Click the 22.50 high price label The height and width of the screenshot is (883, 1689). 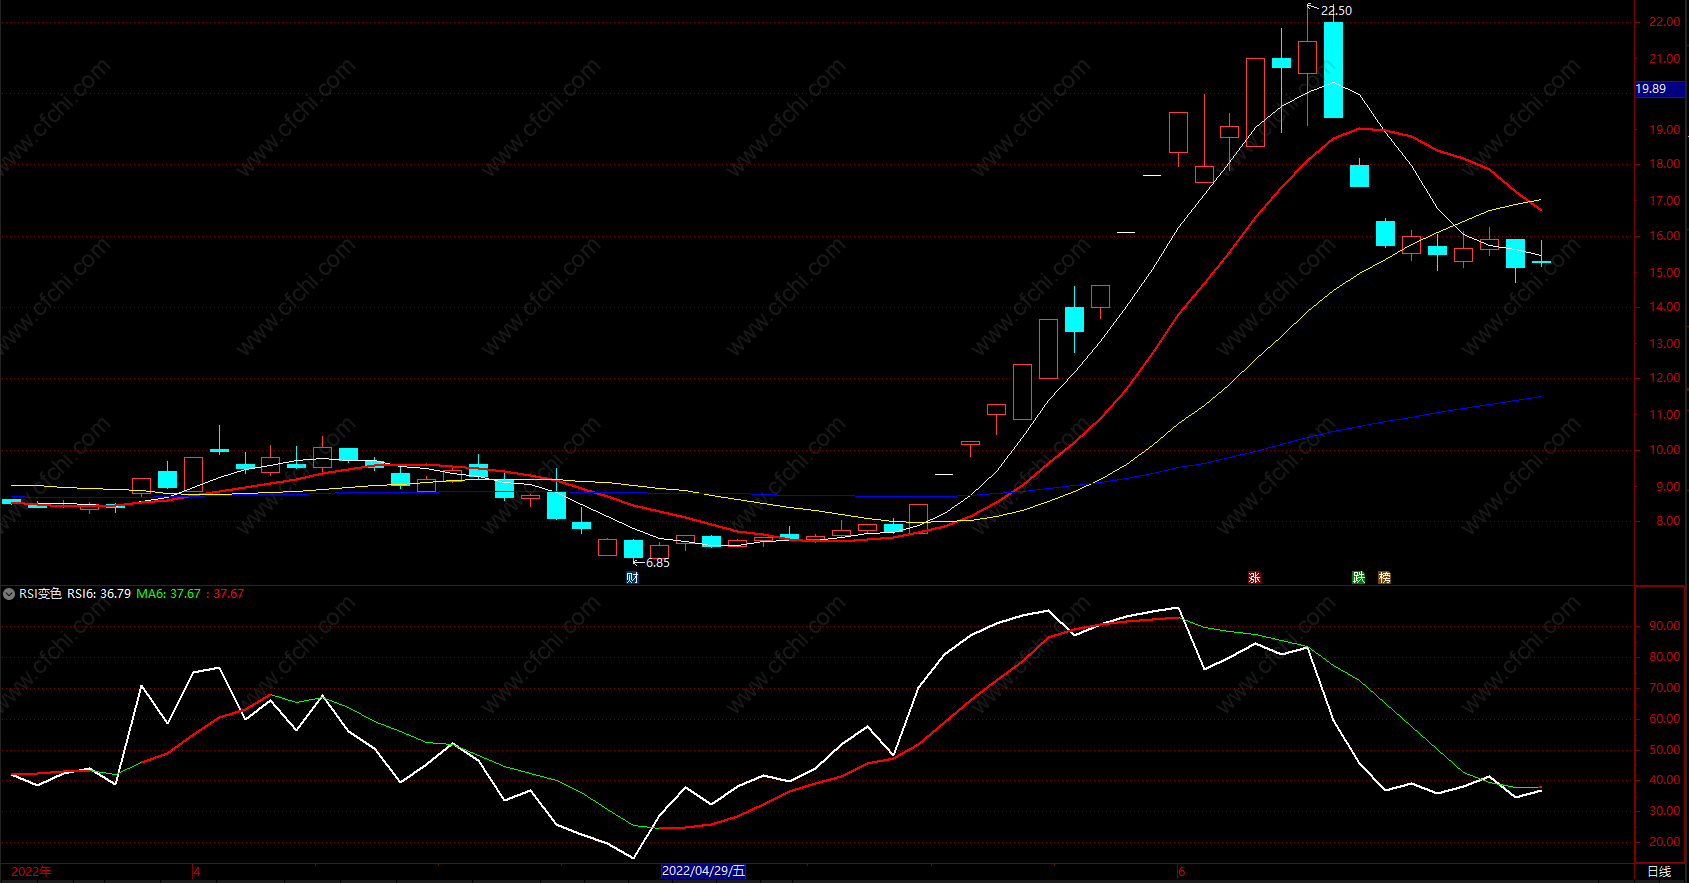(x=1336, y=11)
